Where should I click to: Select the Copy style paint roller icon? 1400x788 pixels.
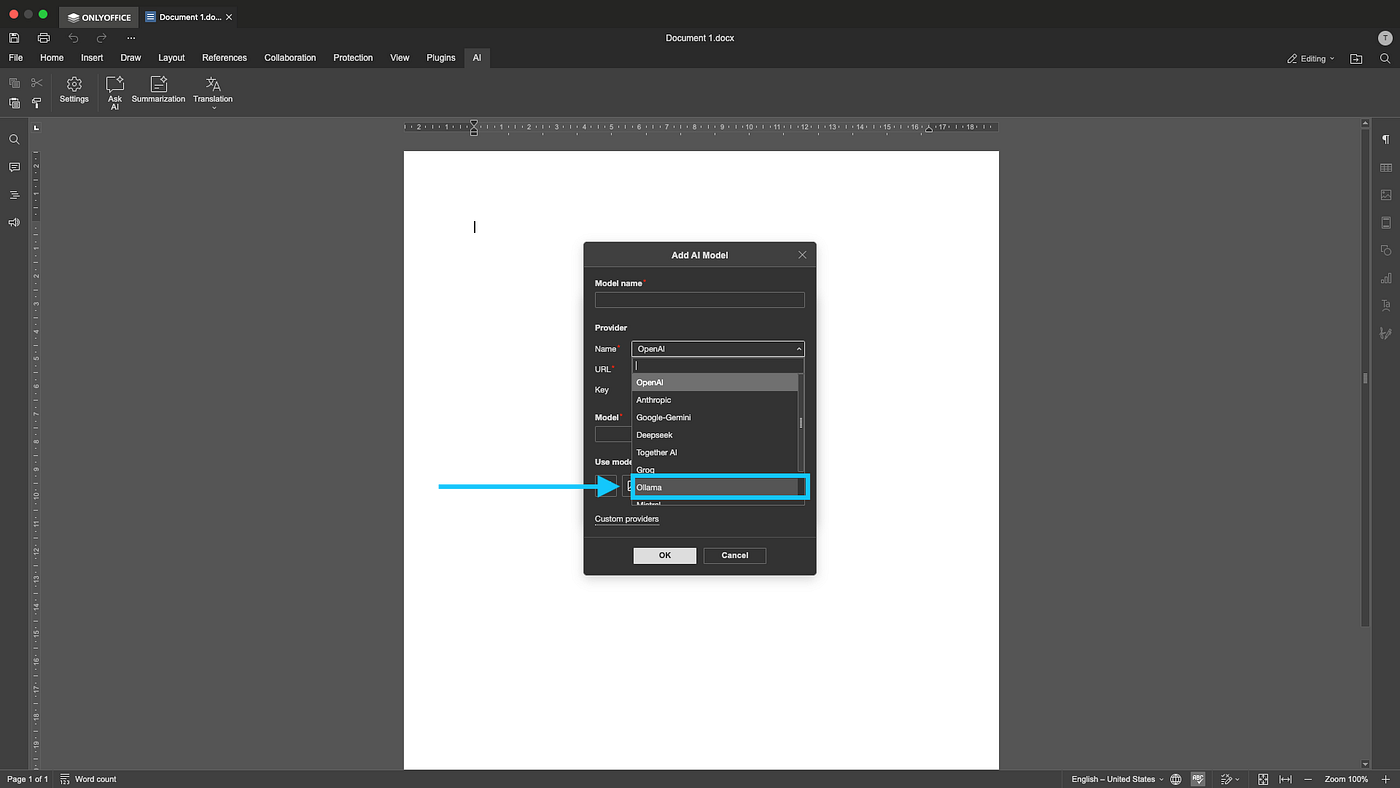pos(37,103)
